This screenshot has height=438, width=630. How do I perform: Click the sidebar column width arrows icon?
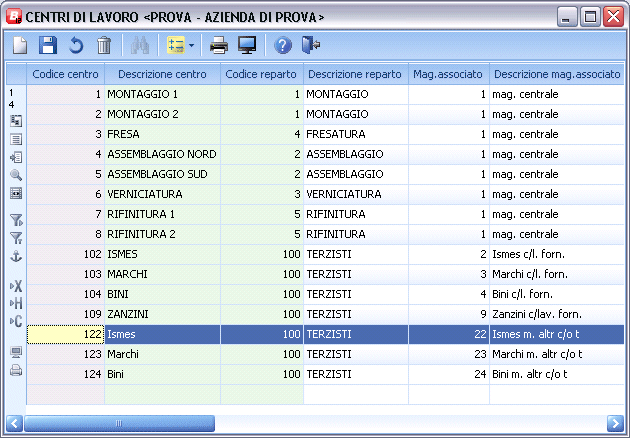pyautogui.click(x=16, y=193)
